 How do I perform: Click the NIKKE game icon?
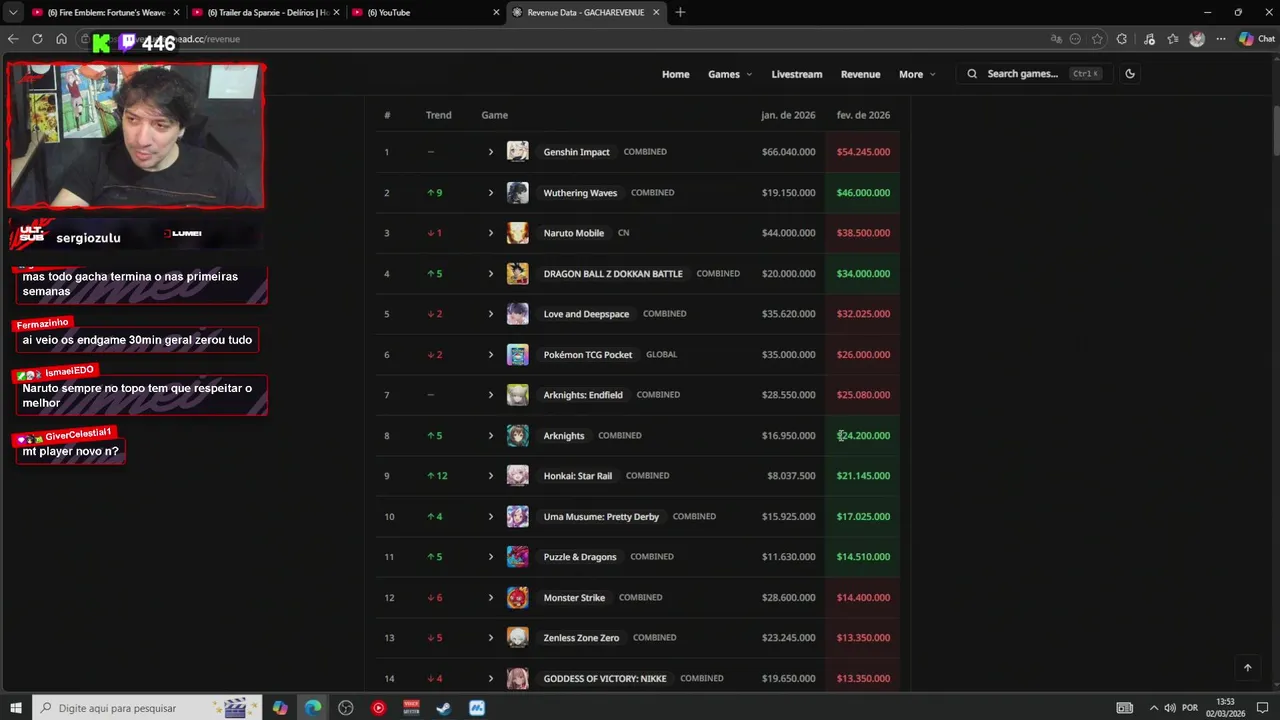[517, 679]
